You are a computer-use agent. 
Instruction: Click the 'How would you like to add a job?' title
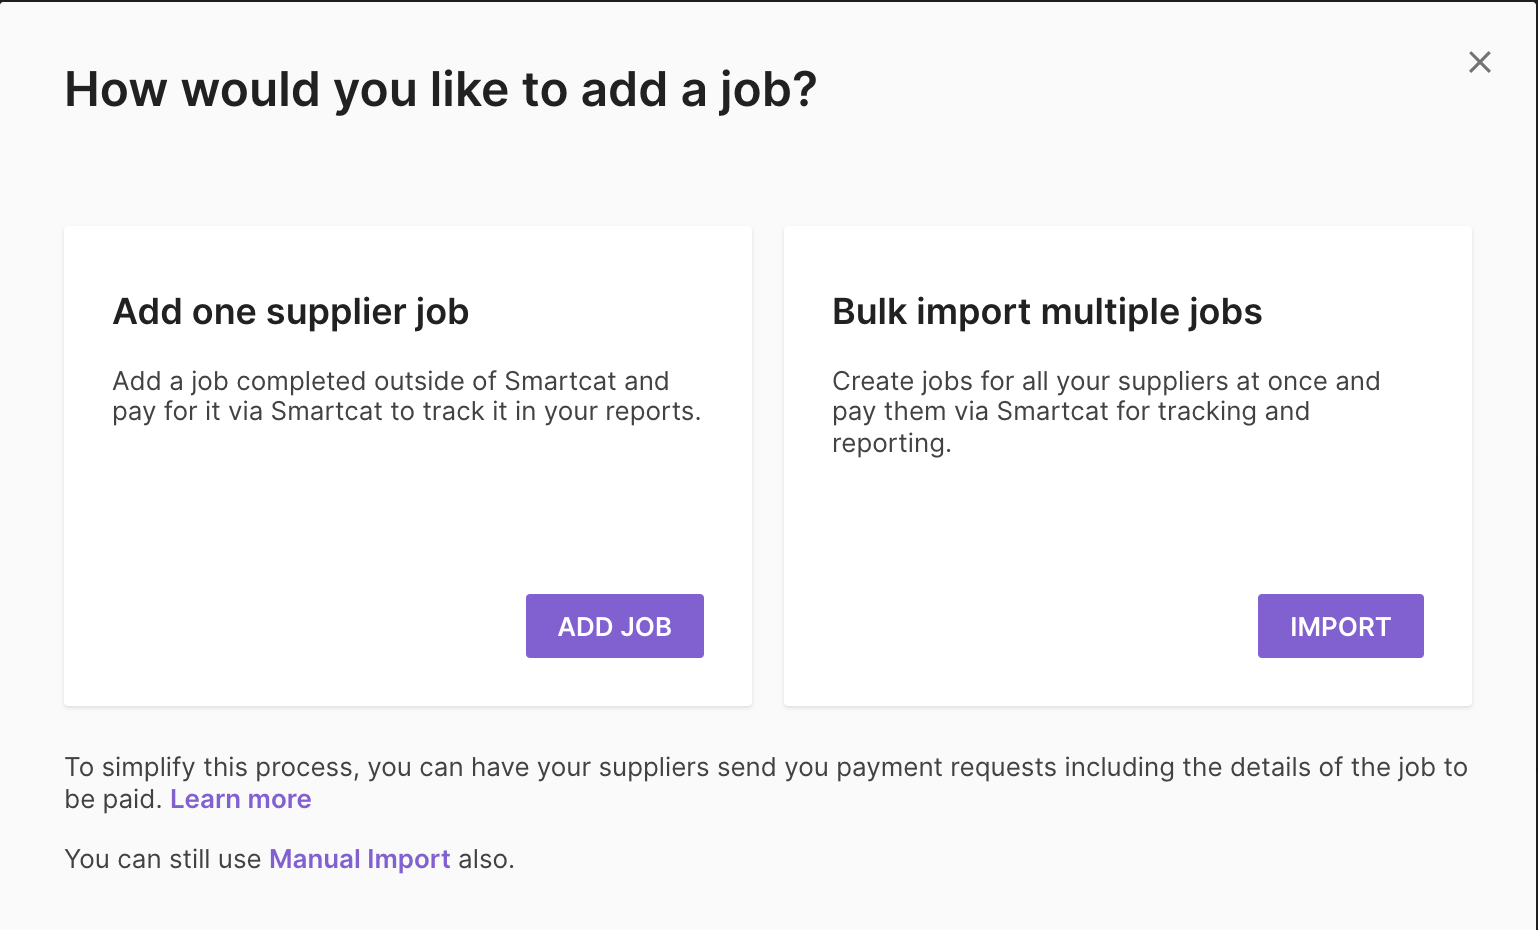click(441, 90)
